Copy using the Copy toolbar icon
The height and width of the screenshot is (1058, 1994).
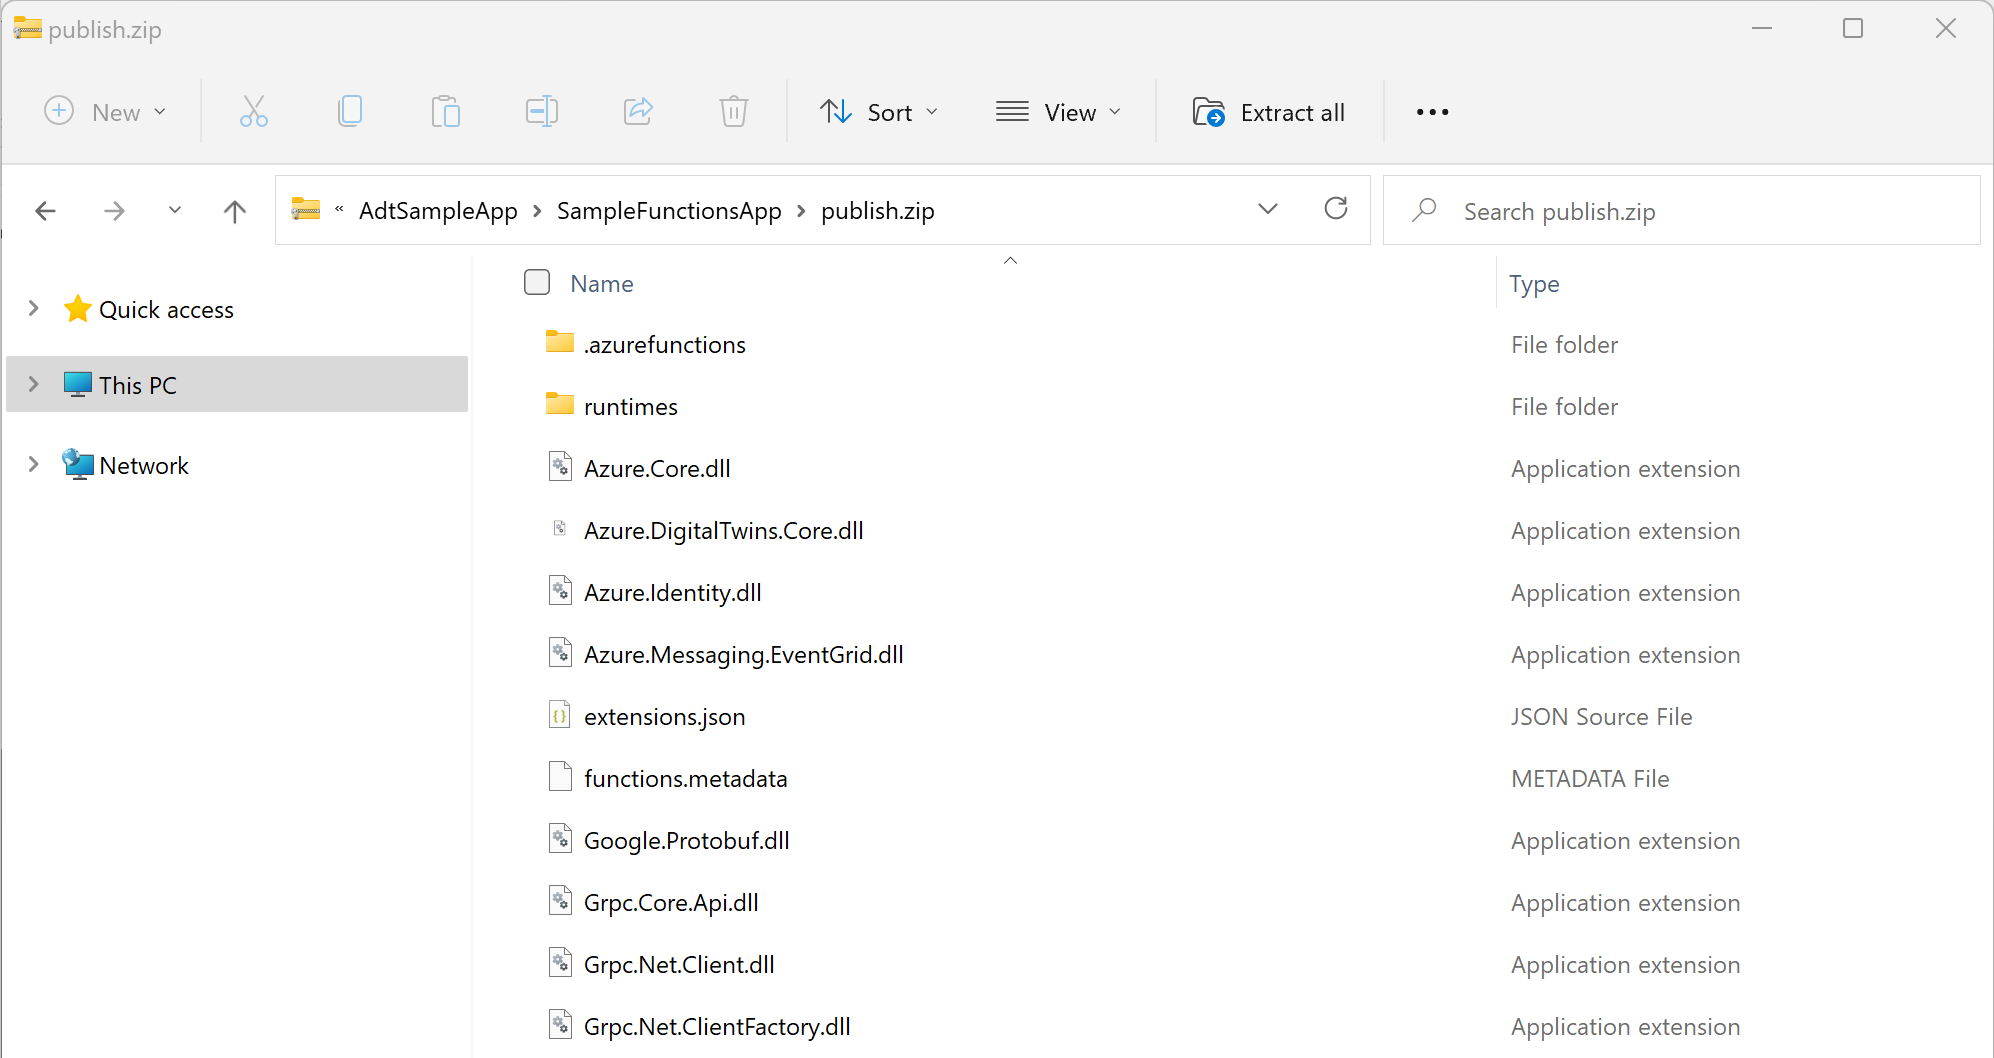[349, 111]
